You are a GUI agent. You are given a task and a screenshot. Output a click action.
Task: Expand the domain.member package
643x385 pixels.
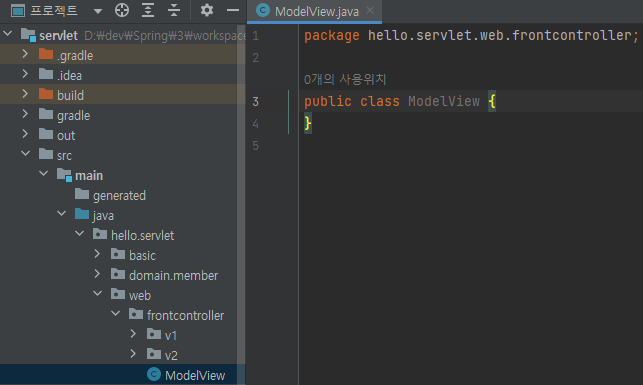[x=97, y=274]
